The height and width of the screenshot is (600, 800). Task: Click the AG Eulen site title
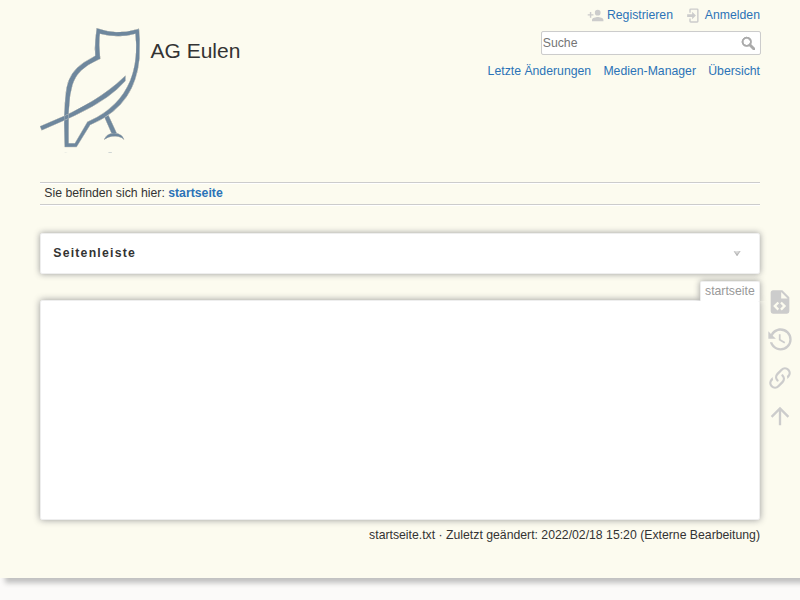pos(195,51)
